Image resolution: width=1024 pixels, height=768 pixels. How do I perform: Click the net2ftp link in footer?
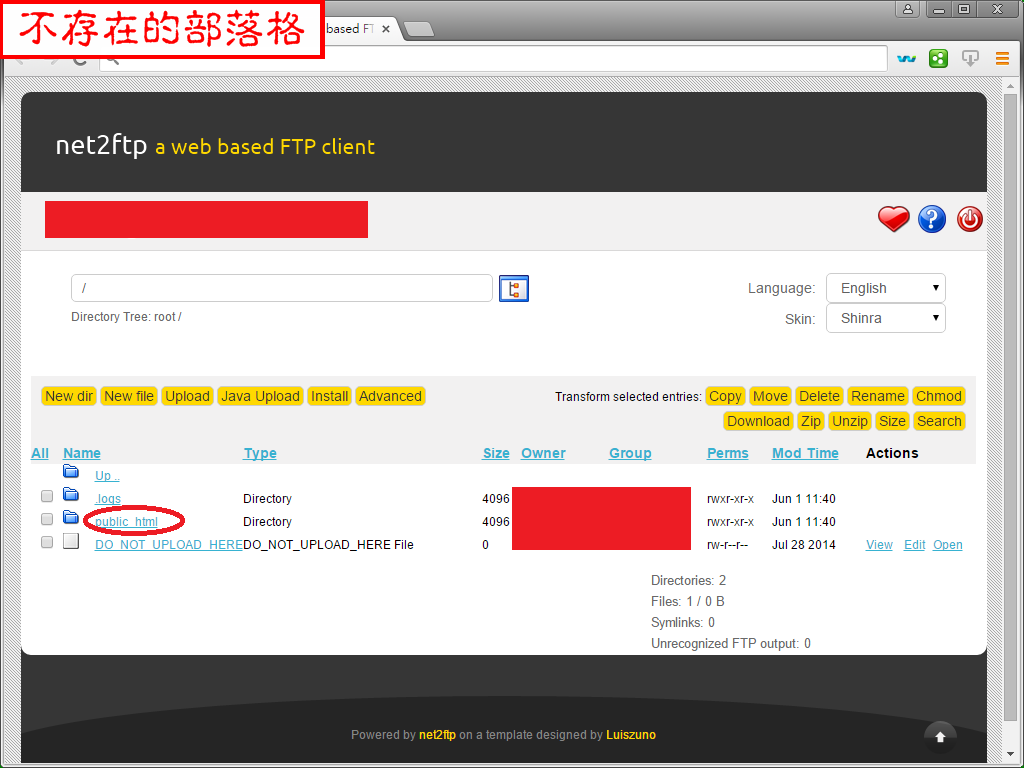437,735
